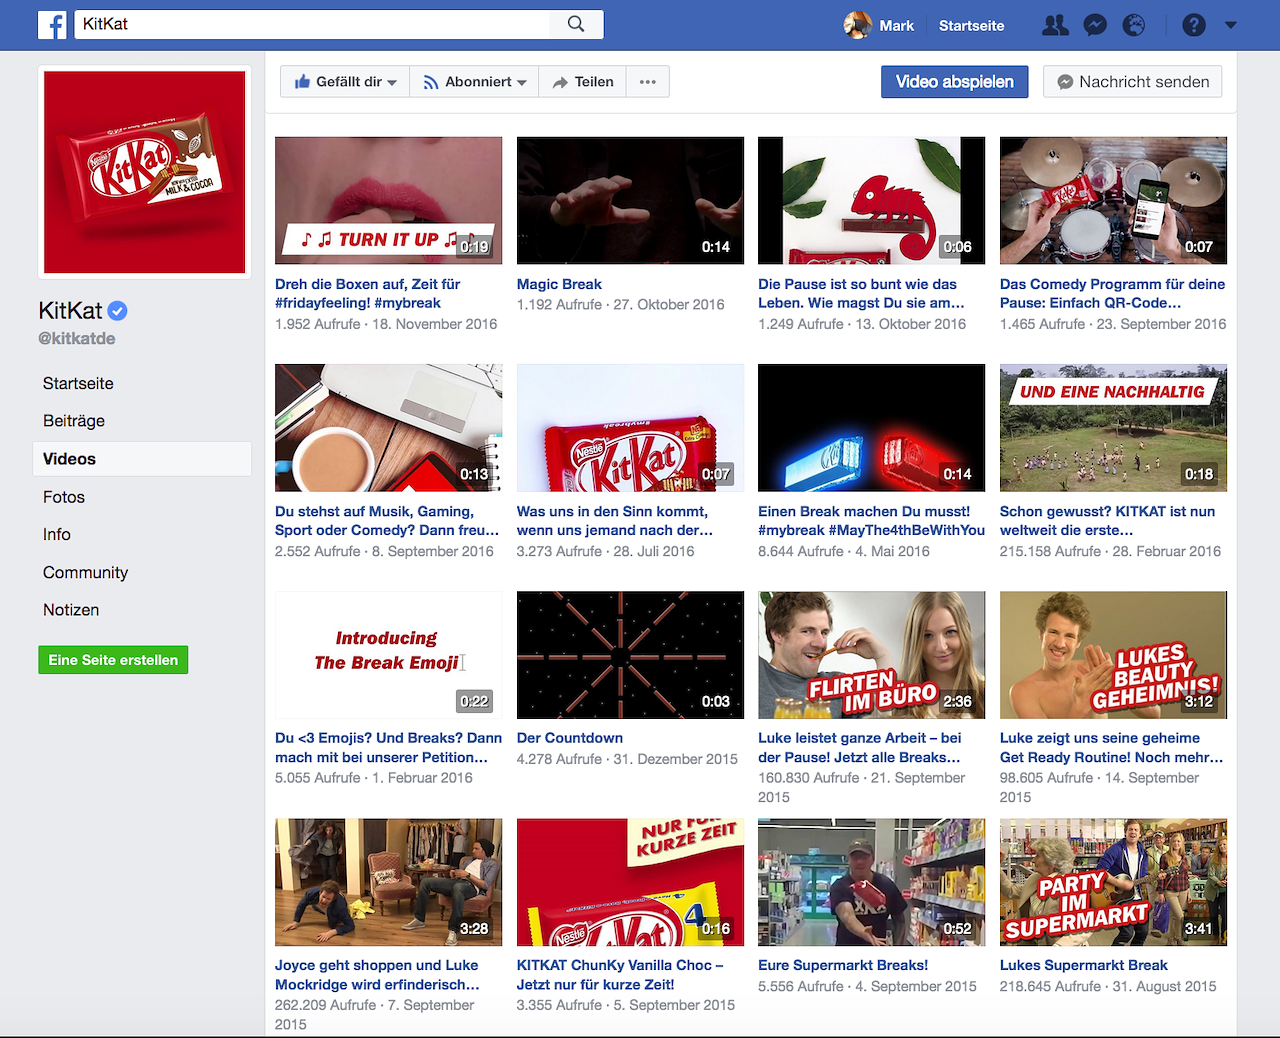Screen dimensions: 1280x1038
Task: Click Eure Supermarkt Breaks title
Action: 843,965
